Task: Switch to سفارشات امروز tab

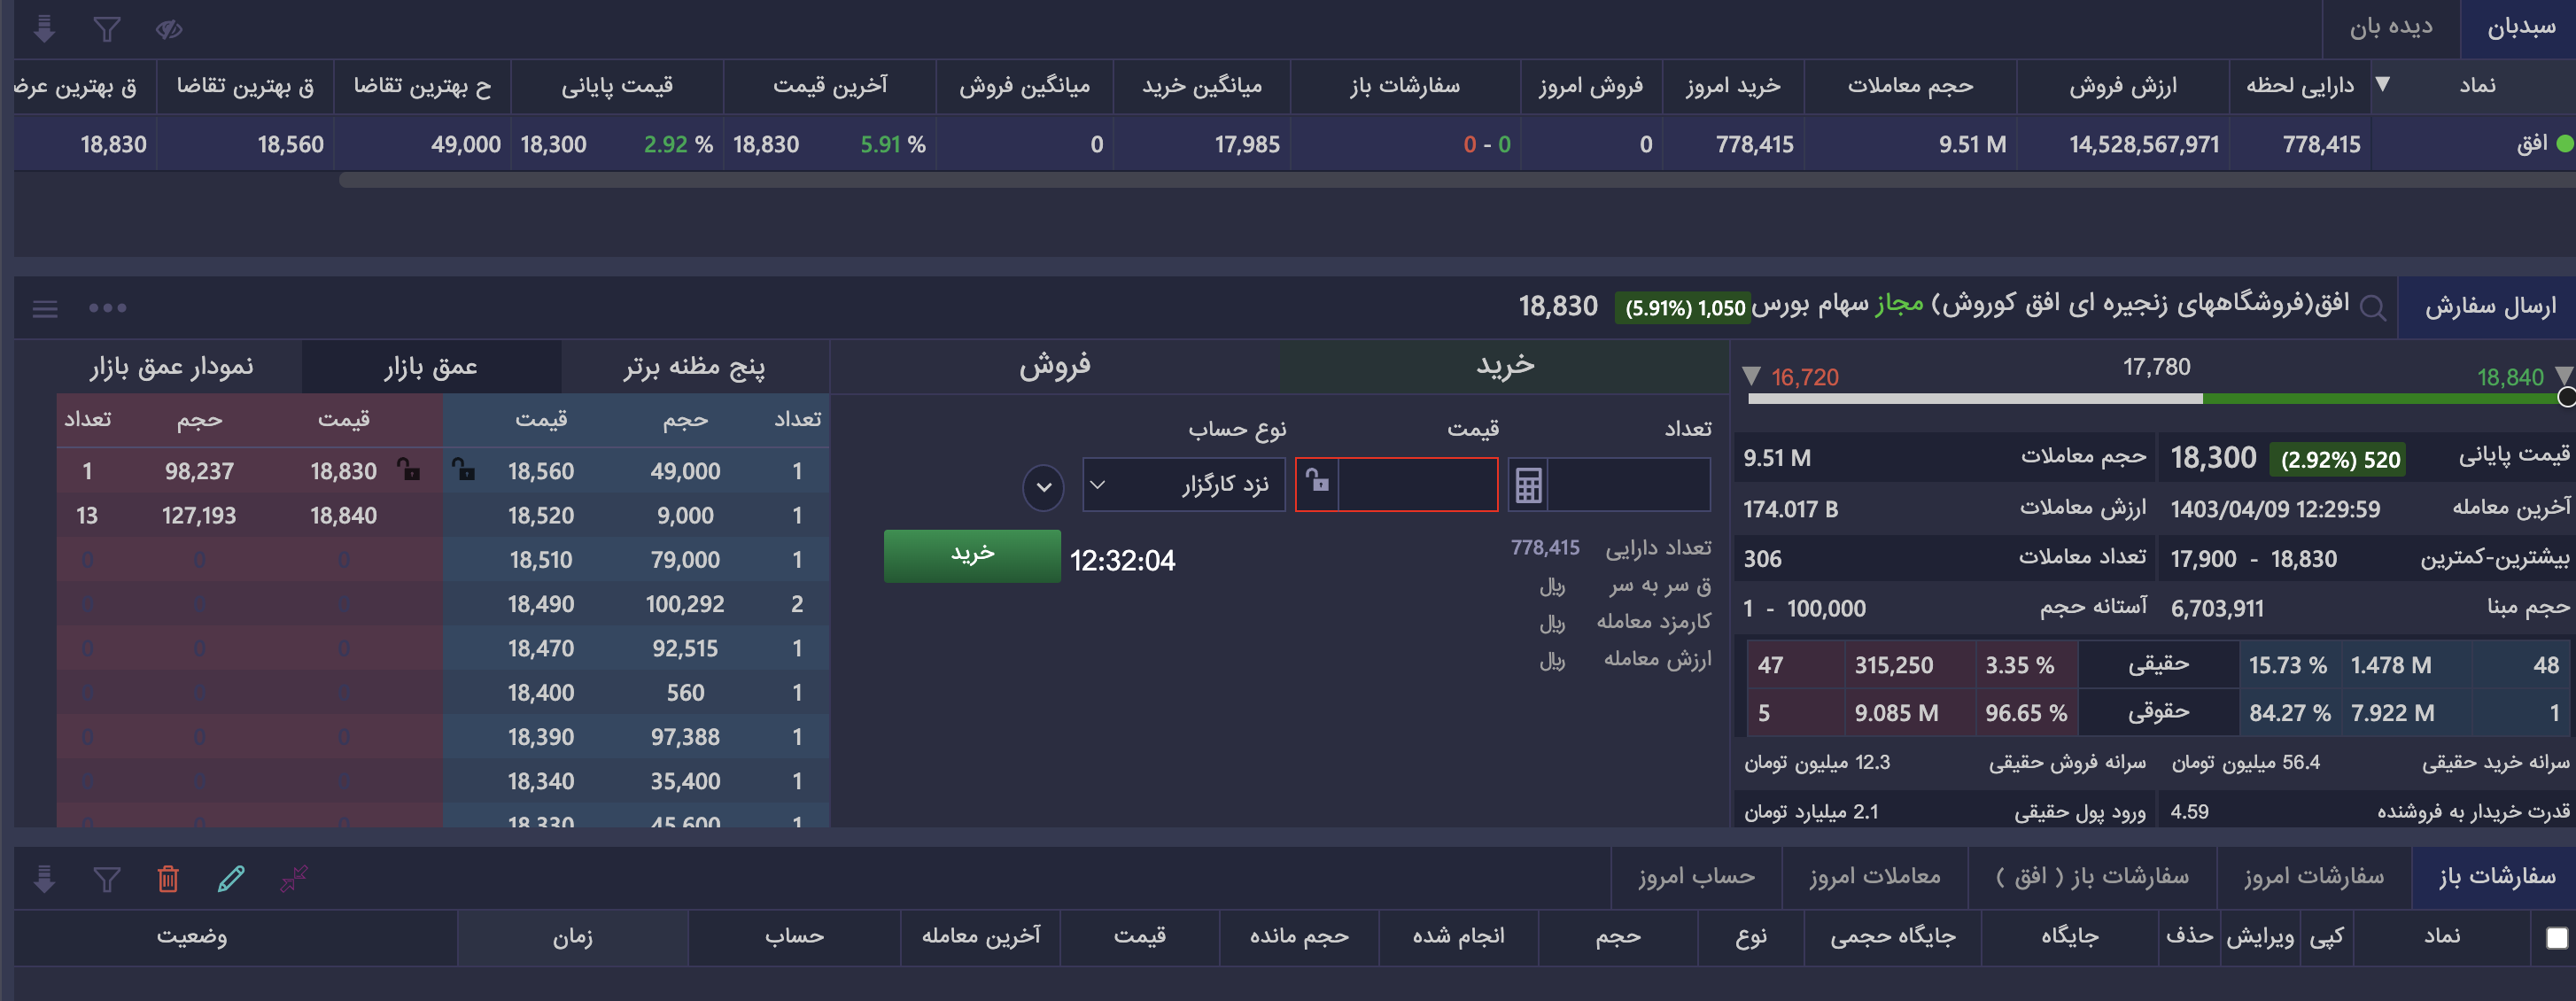Action: click(2313, 877)
